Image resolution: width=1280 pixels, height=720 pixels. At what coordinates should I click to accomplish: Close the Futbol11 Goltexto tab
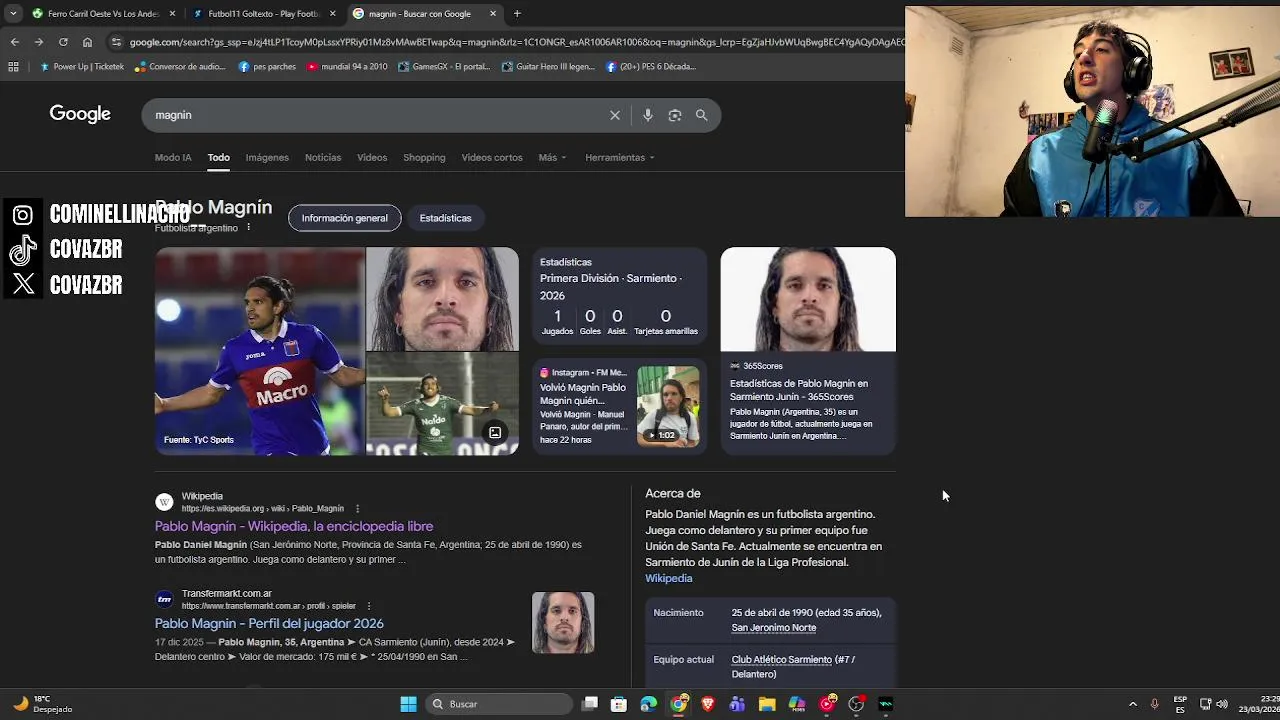(x=333, y=14)
